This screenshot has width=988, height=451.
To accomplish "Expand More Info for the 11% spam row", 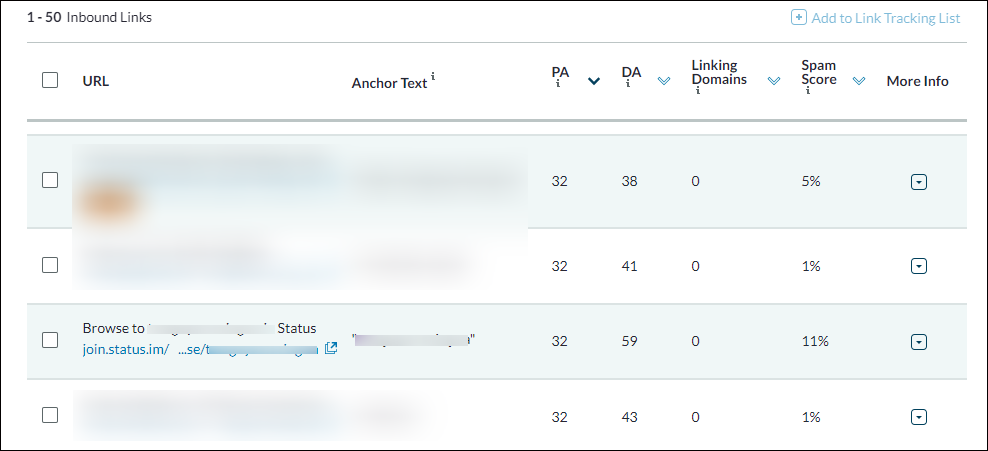I will (919, 342).
